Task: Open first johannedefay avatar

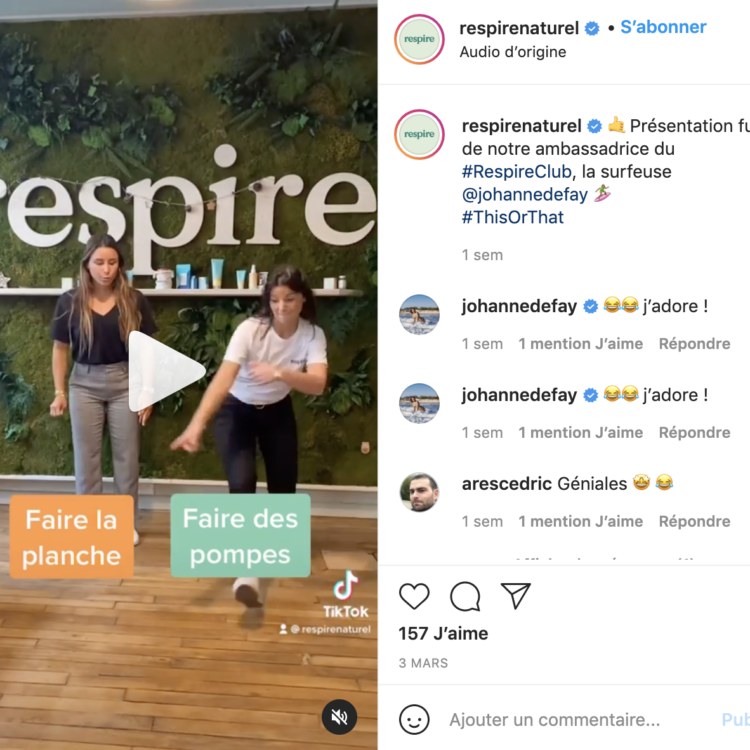Action: click(x=419, y=314)
